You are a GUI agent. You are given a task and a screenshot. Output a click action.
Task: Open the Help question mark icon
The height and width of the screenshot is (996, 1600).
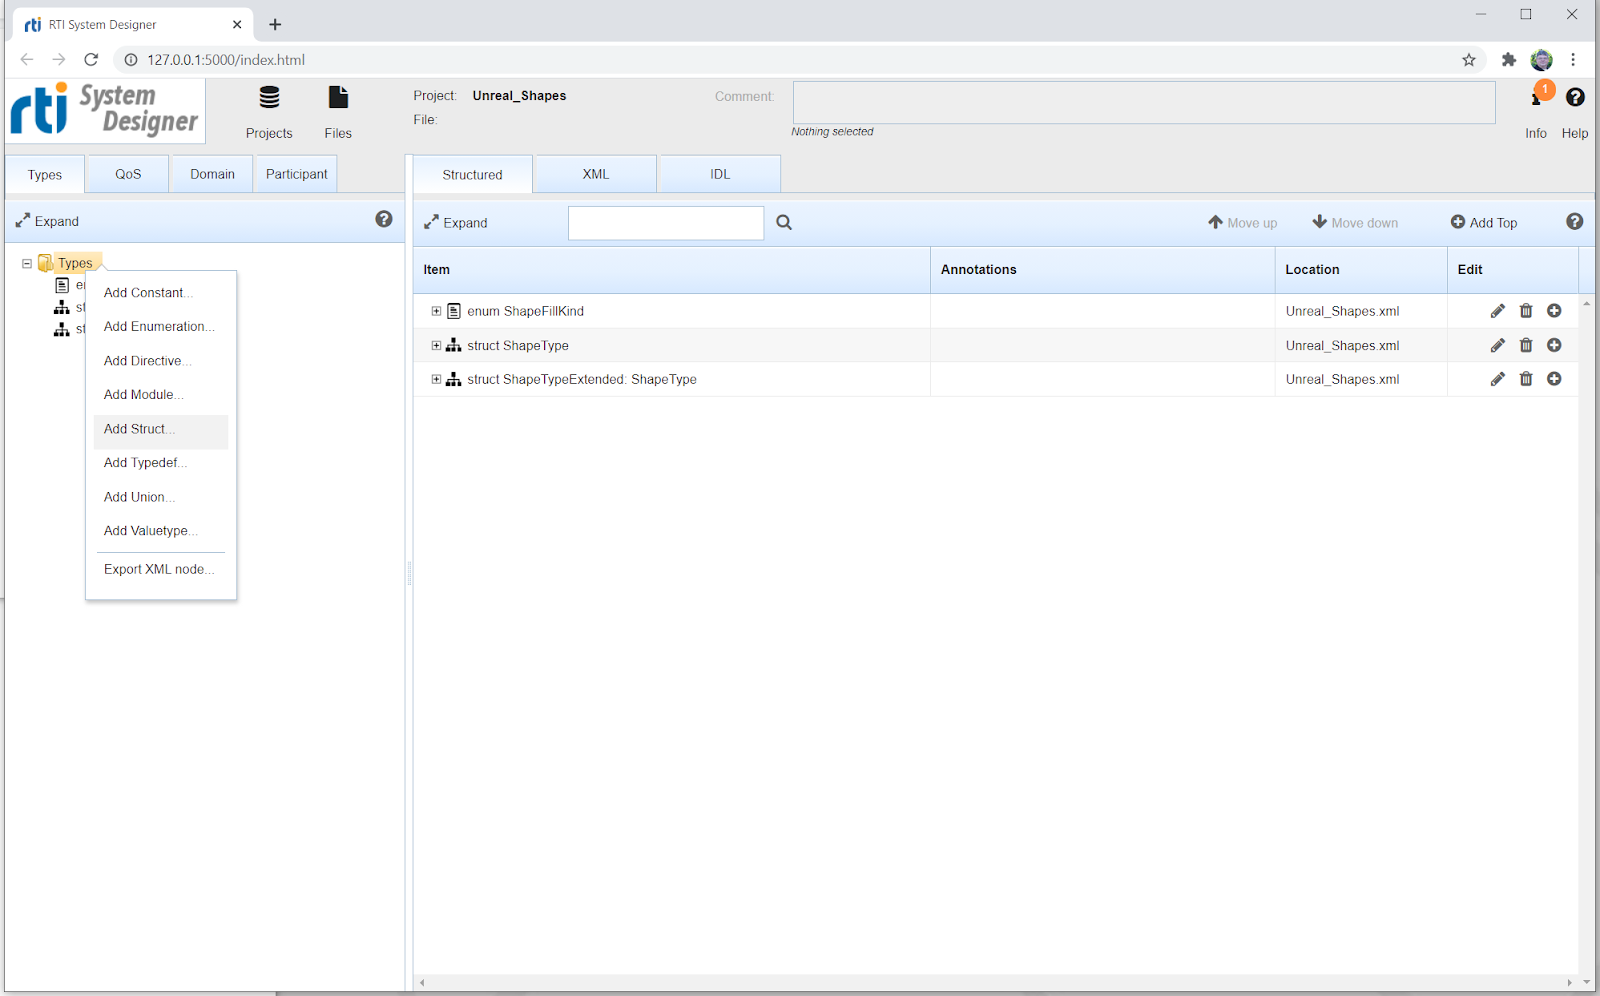click(1575, 97)
